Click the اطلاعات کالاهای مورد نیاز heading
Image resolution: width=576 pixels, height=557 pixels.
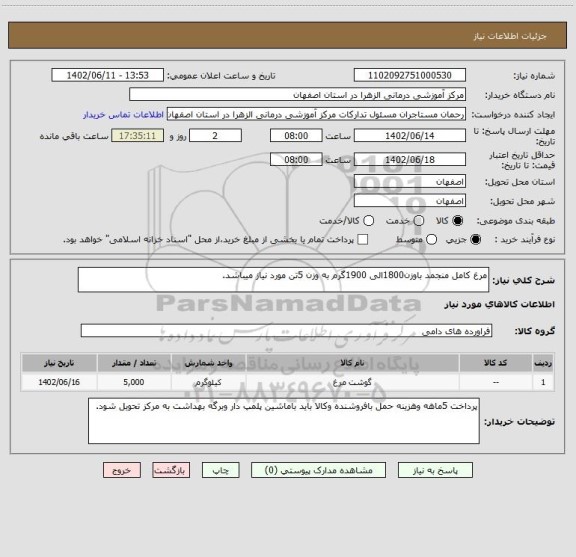[x=500, y=305]
